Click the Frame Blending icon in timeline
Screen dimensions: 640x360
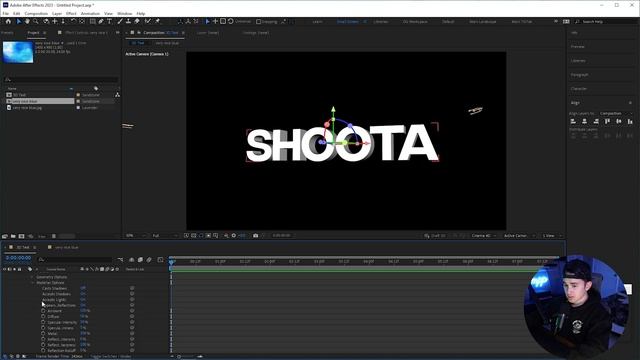click(x=140, y=260)
